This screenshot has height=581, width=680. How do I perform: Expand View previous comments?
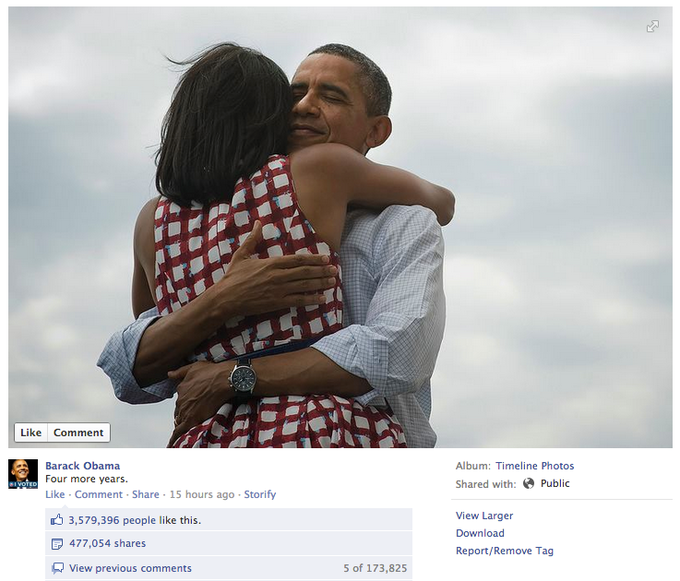(130, 568)
